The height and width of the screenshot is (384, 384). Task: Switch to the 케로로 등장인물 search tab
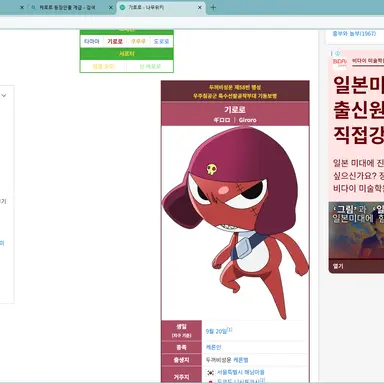point(67,7)
